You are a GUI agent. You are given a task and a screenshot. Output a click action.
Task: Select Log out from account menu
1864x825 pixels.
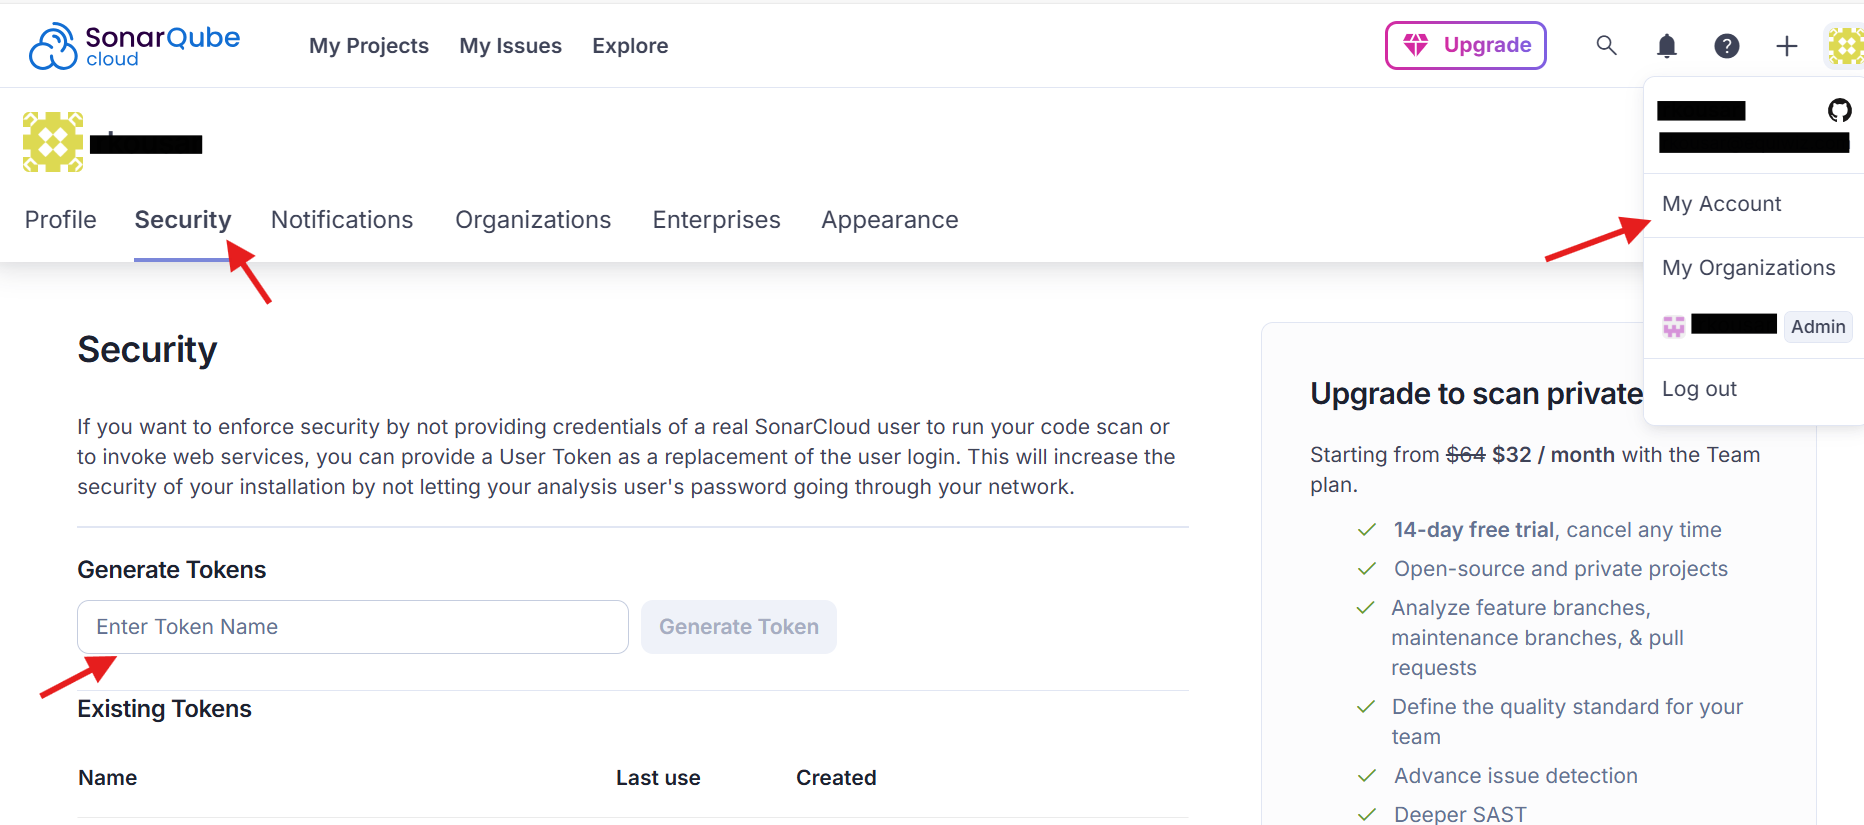[x=1699, y=389]
